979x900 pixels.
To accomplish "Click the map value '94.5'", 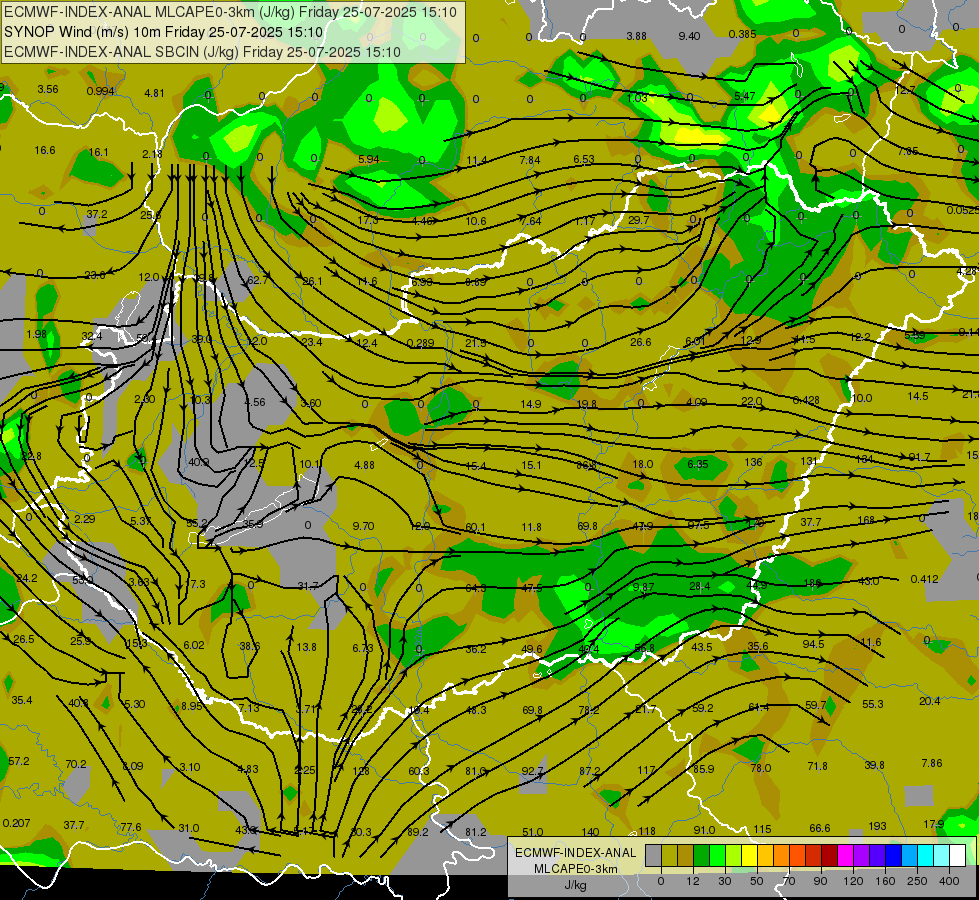I will [814, 644].
